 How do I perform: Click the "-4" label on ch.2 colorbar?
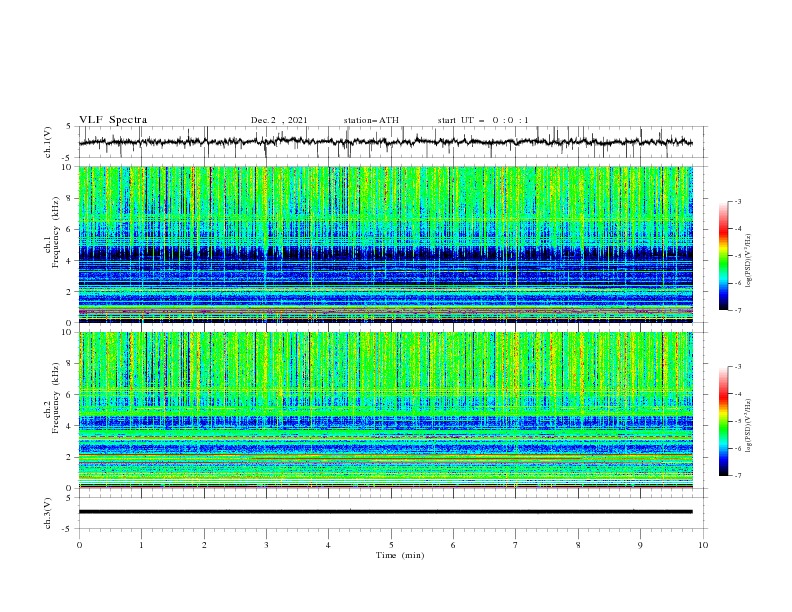coord(738,394)
